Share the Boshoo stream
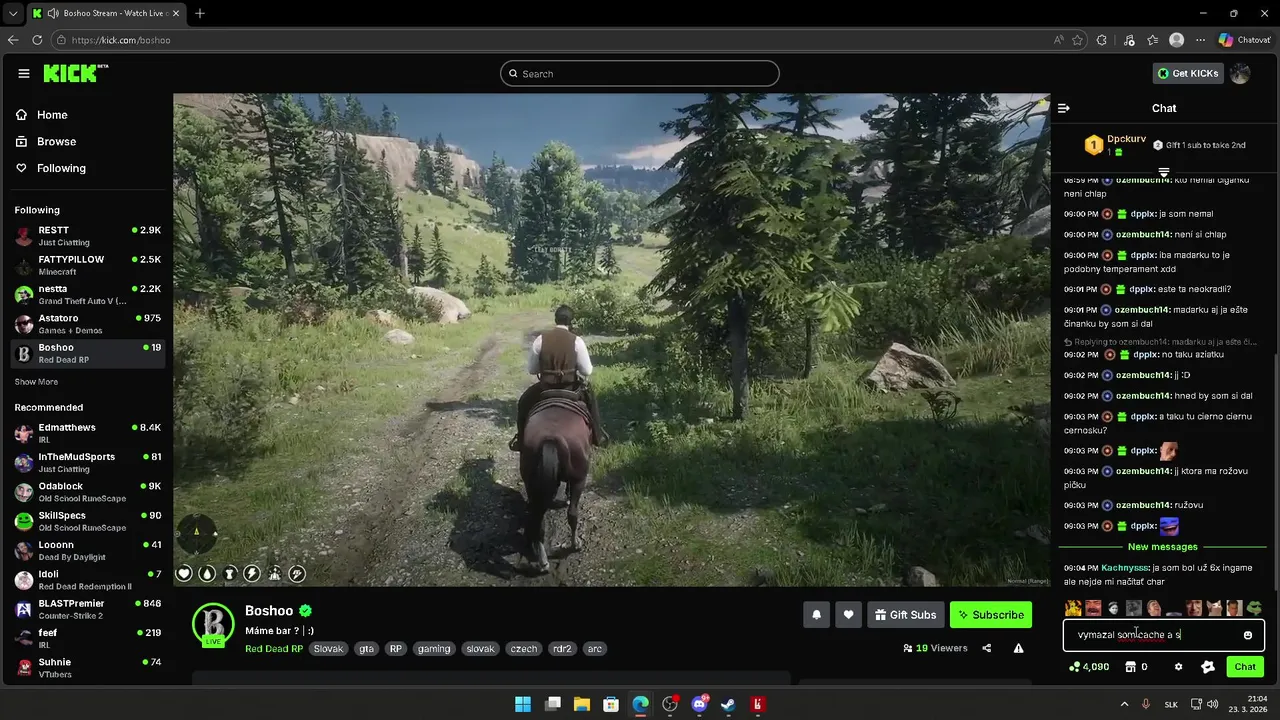The height and width of the screenshot is (720, 1280). coord(987,648)
